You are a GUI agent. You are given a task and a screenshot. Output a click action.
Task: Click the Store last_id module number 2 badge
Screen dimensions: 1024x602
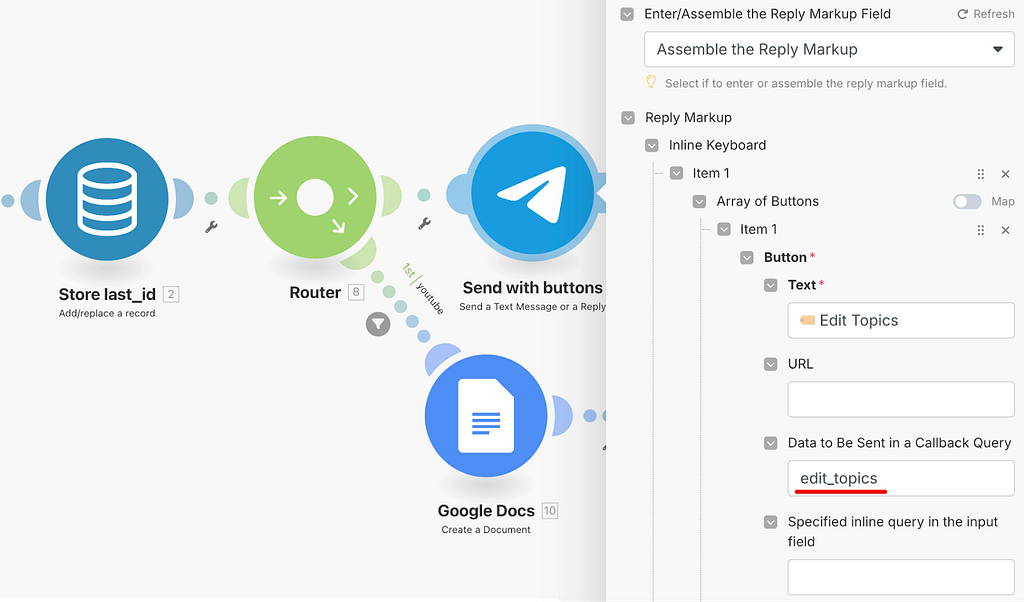[171, 294]
